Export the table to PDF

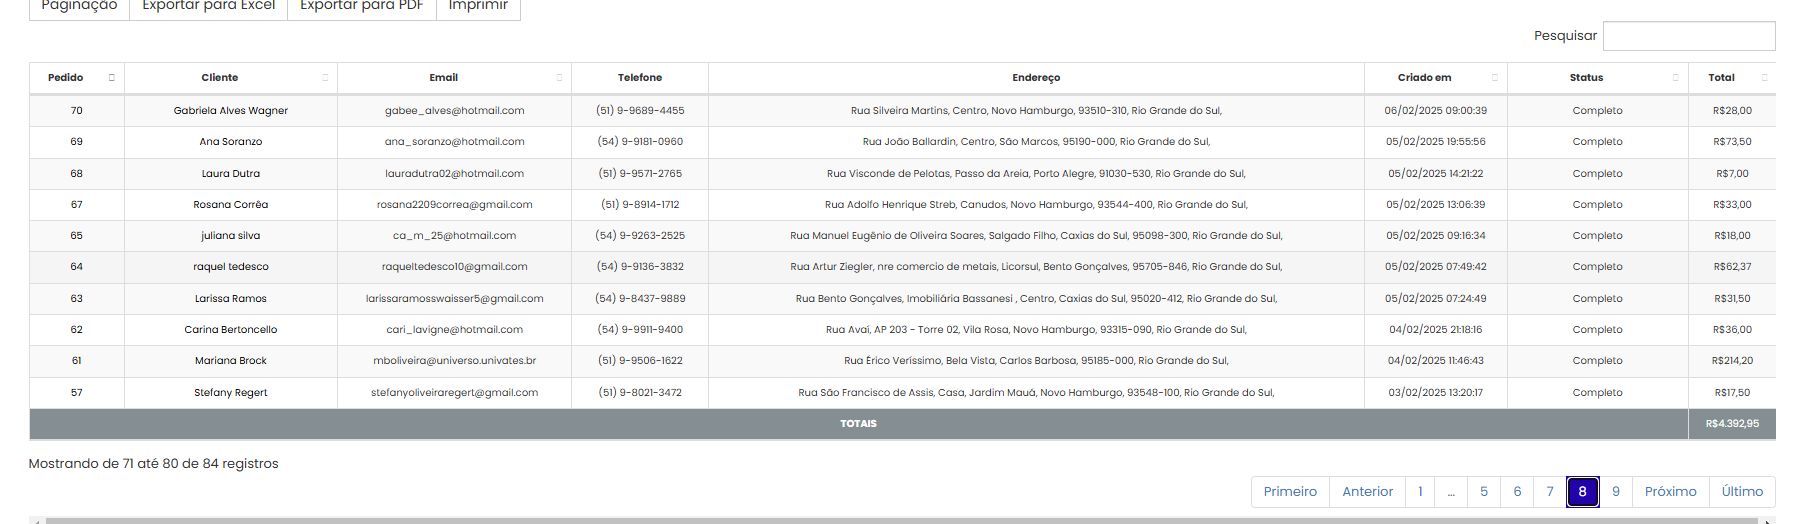pos(361,6)
